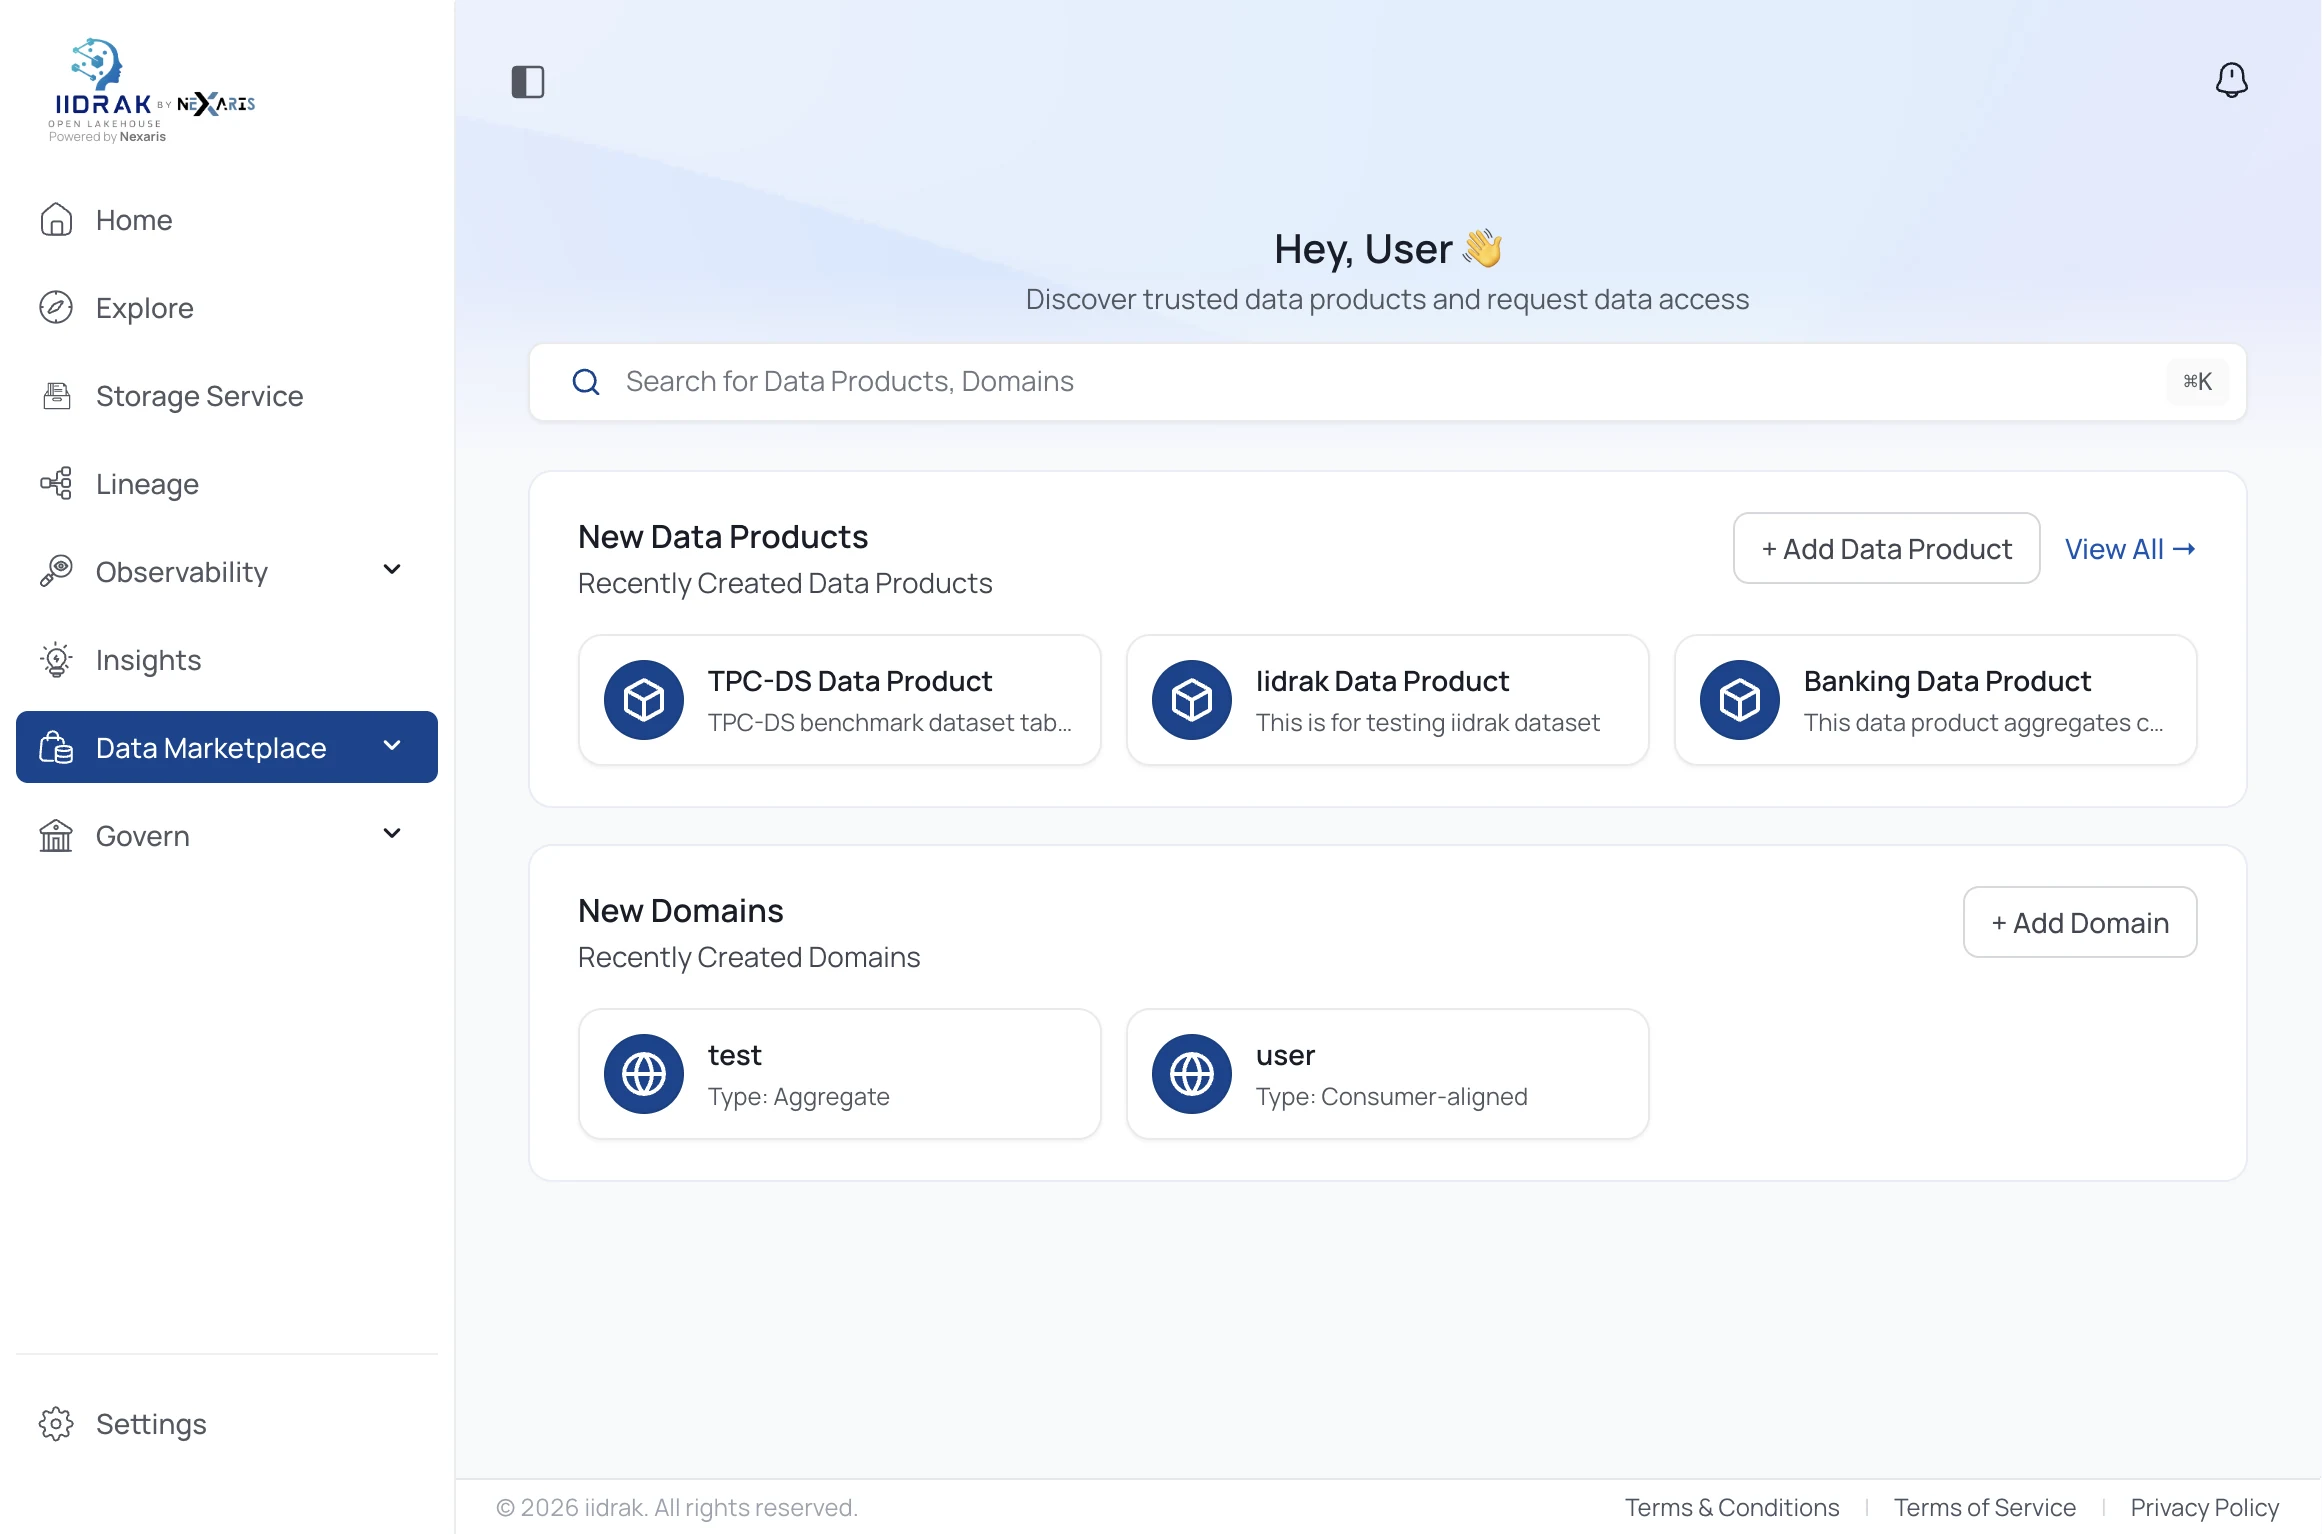Open notifications bell icon
2322x1534 pixels.
(2231, 80)
